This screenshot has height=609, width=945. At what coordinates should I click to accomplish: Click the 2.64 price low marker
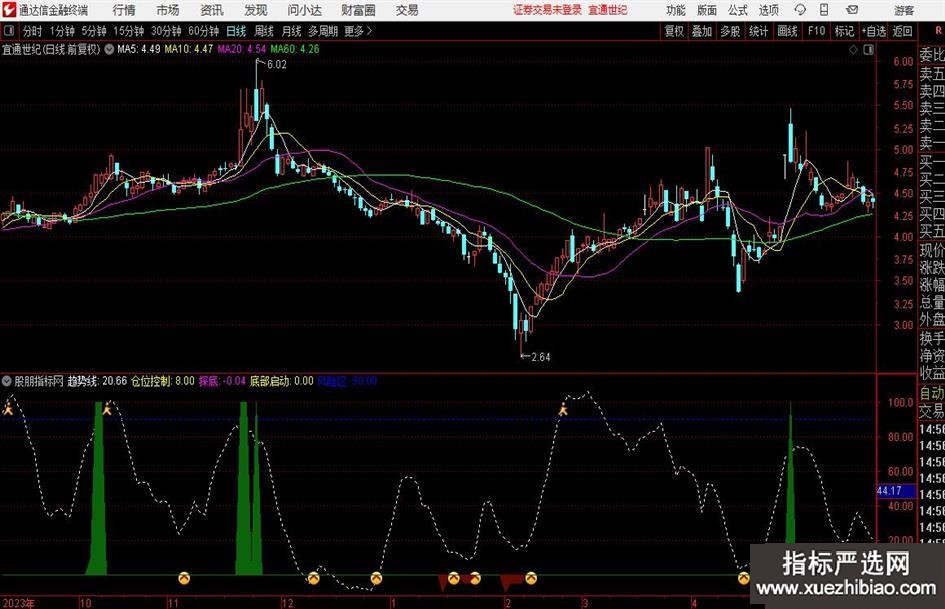[540, 357]
